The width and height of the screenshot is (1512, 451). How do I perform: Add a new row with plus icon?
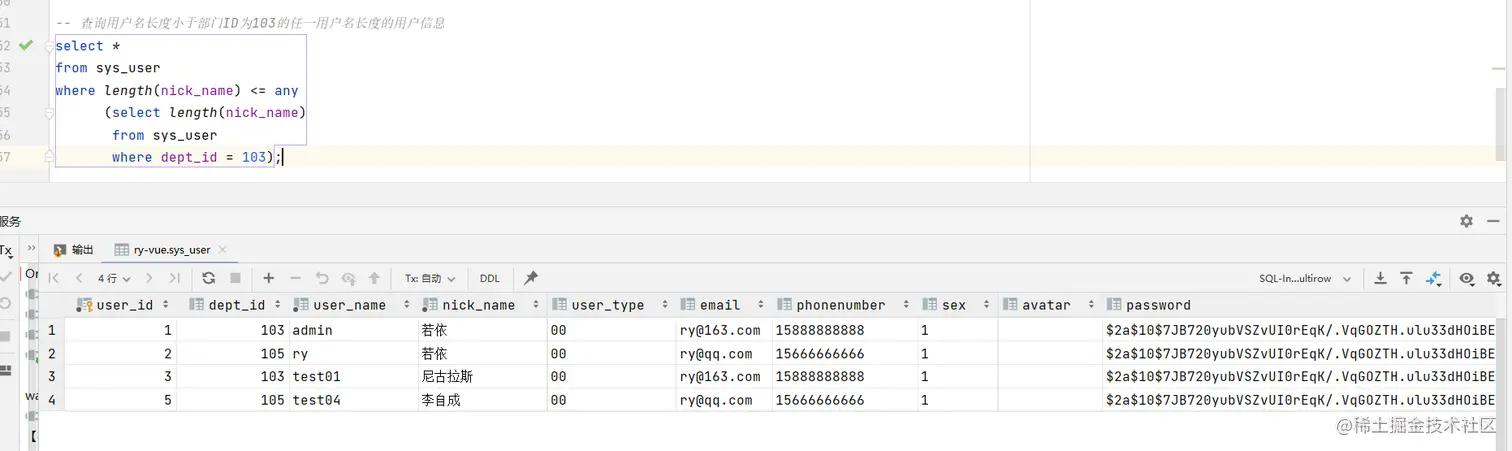pos(268,278)
